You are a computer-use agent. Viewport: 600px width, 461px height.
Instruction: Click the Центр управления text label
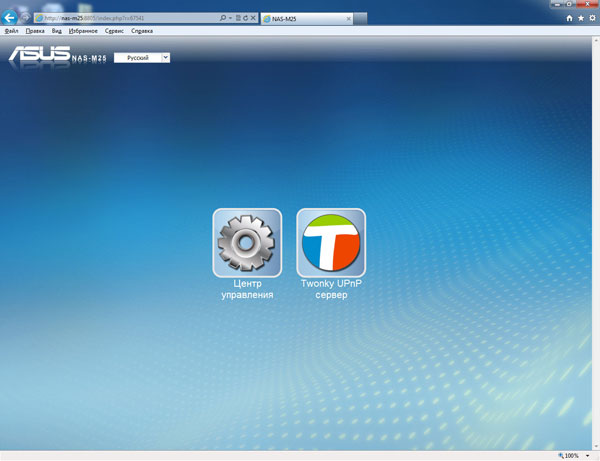click(x=247, y=289)
